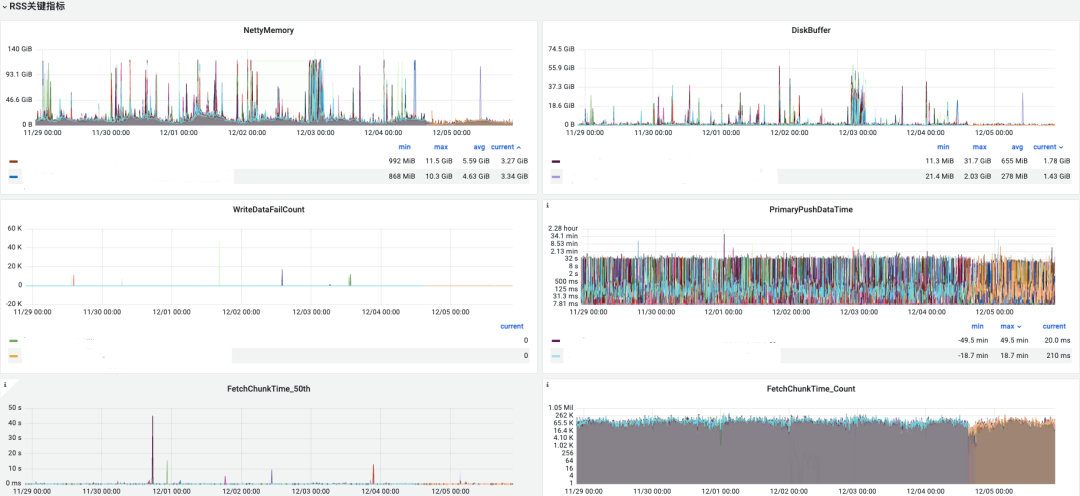
Task: Select the 10.3 GiB max value
Action: point(439,176)
